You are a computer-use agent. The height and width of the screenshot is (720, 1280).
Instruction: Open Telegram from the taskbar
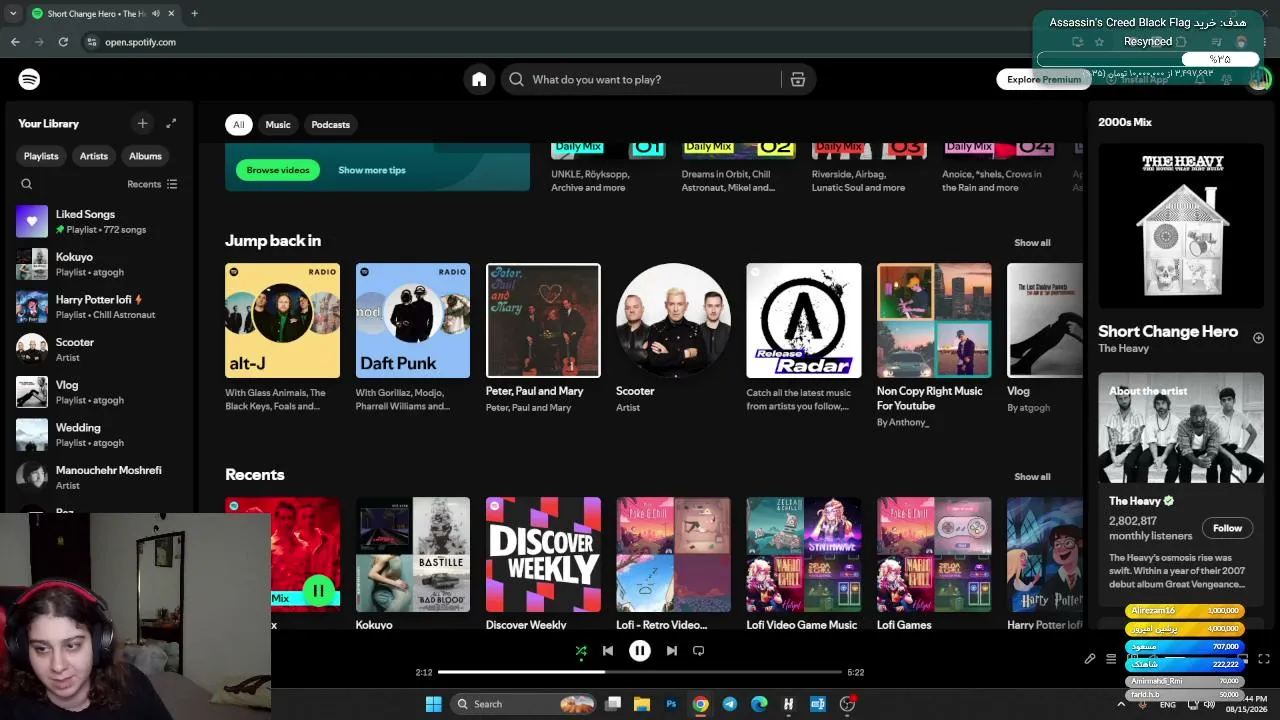pyautogui.click(x=730, y=704)
